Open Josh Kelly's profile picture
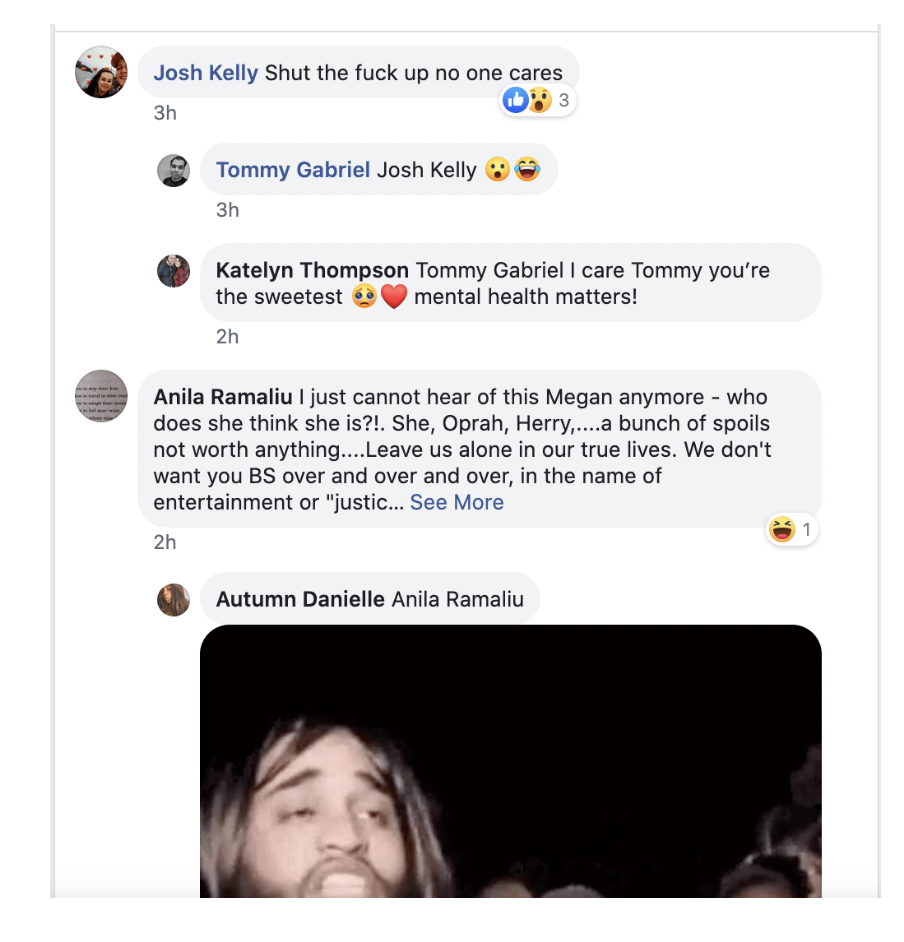The image size is (904, 942). pos(101,72)
